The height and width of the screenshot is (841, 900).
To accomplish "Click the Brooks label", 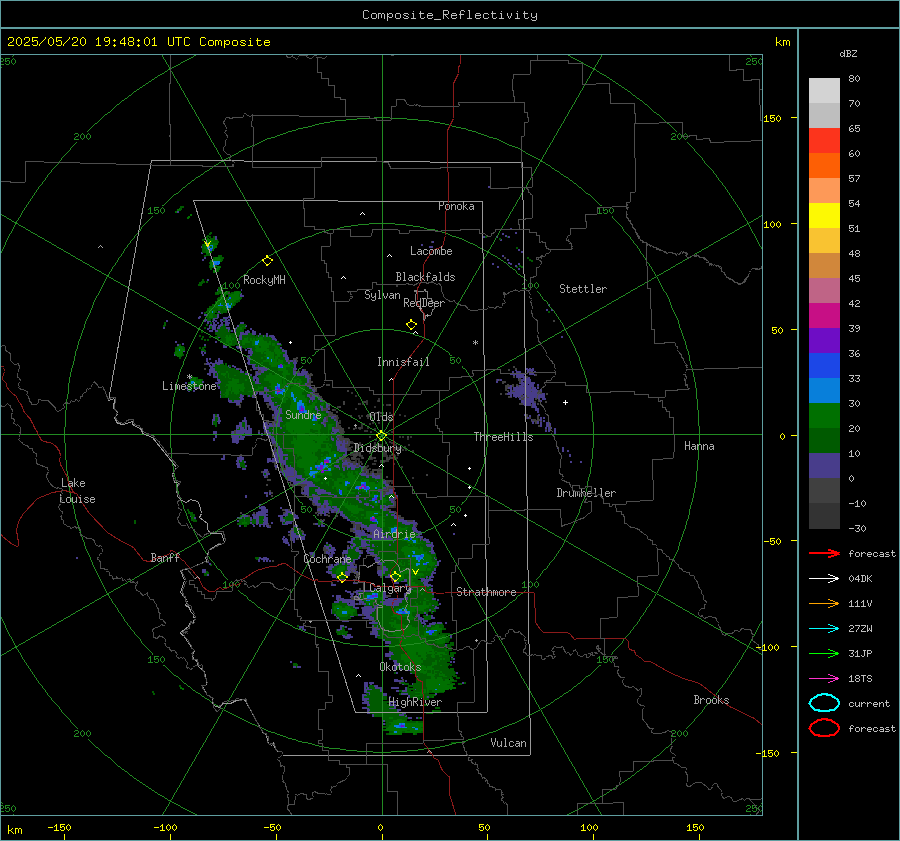I will coord(711,700).
